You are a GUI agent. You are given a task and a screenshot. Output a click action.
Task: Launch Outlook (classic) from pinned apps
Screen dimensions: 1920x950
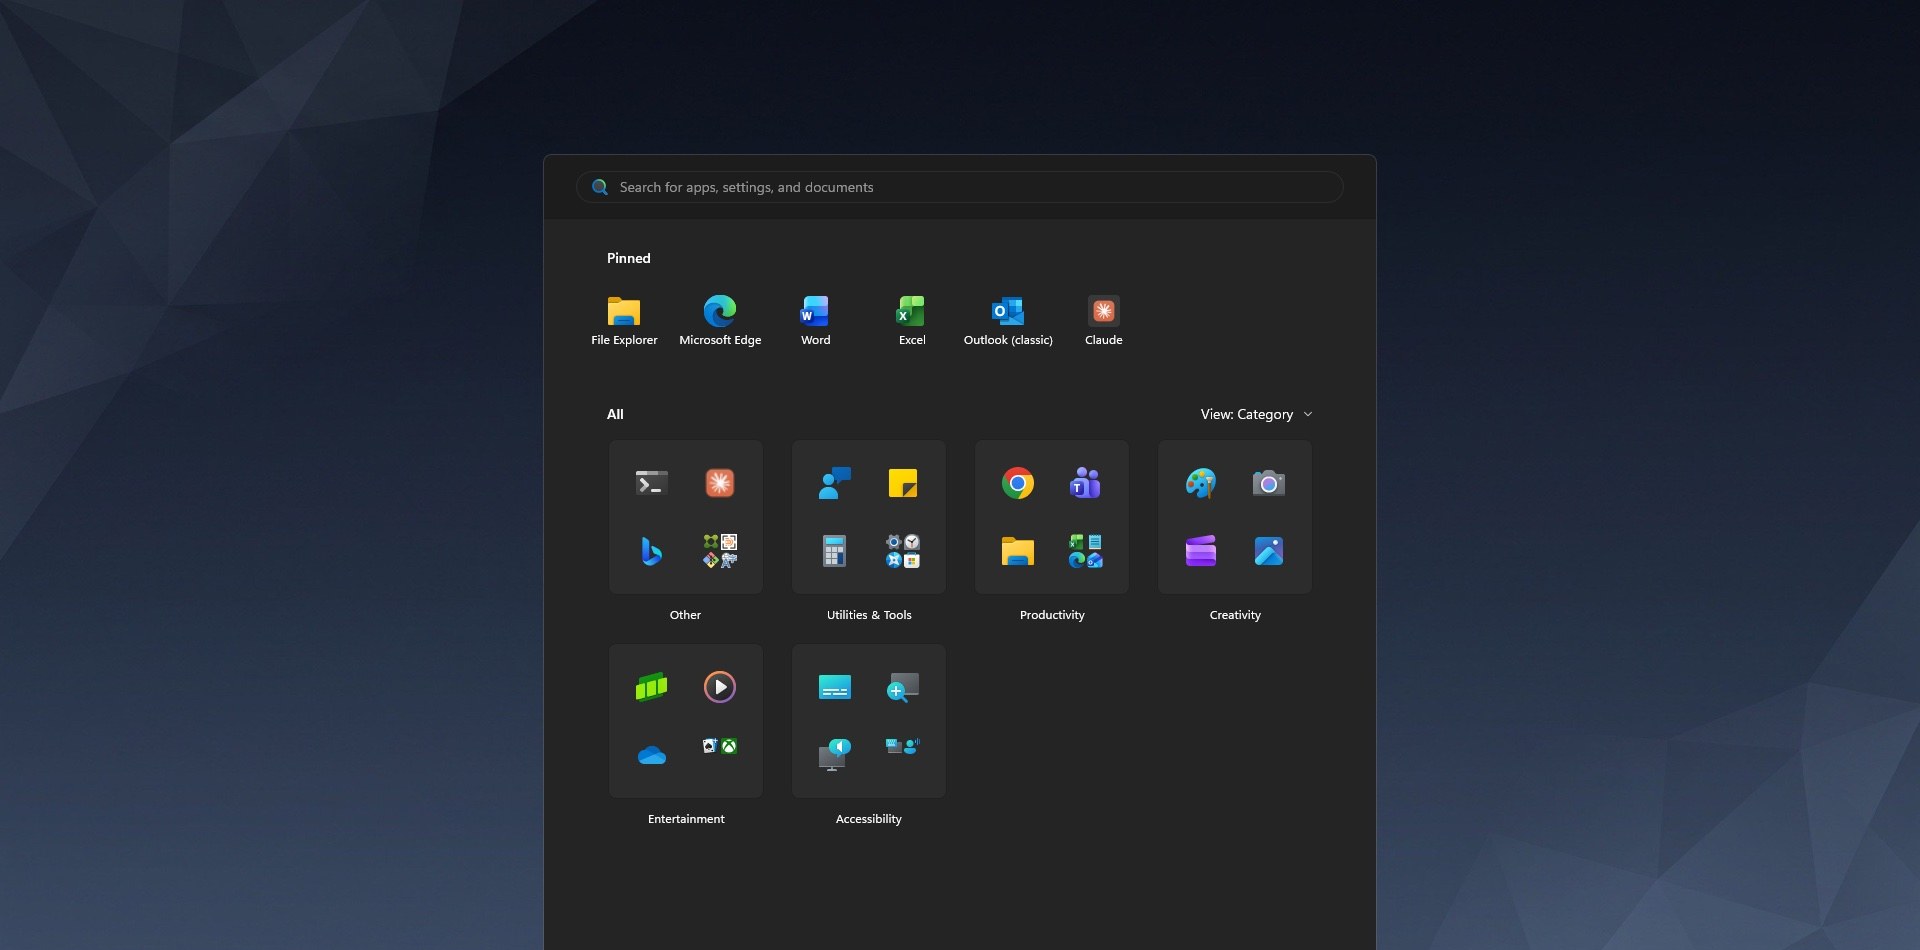[x=1007, y=322]
